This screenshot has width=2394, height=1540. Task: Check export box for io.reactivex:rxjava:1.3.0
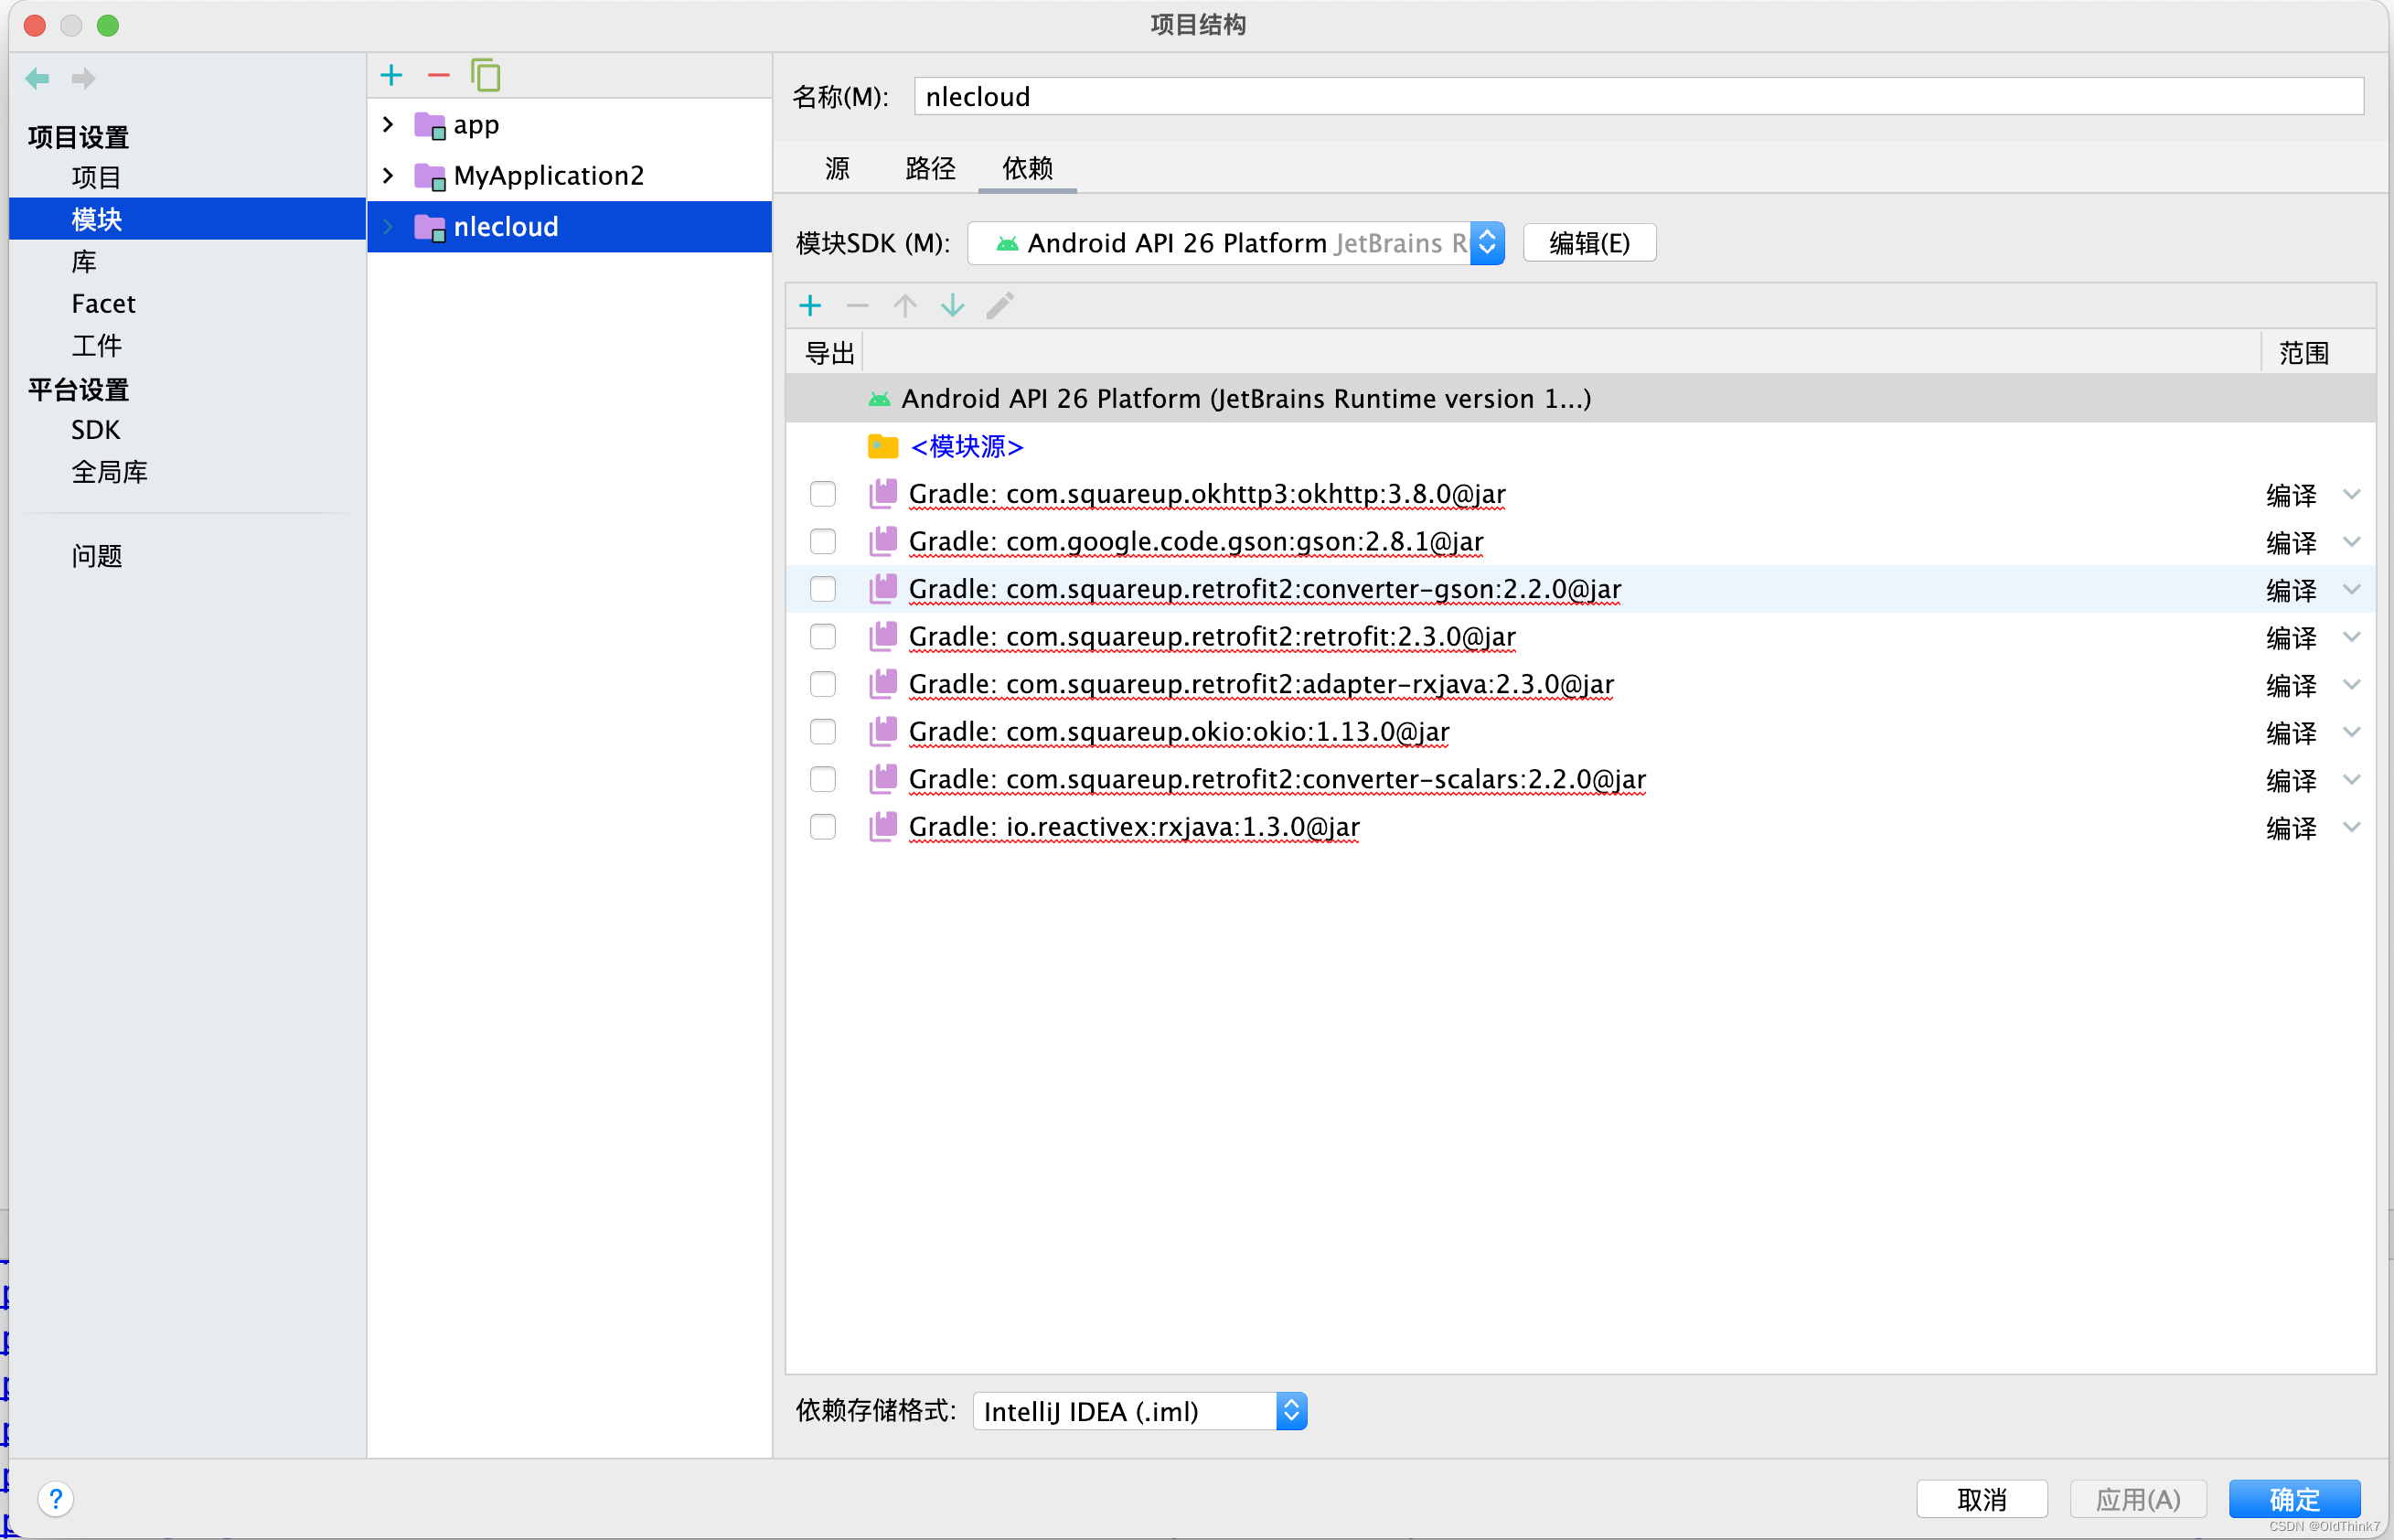click(x=822, y=827)
